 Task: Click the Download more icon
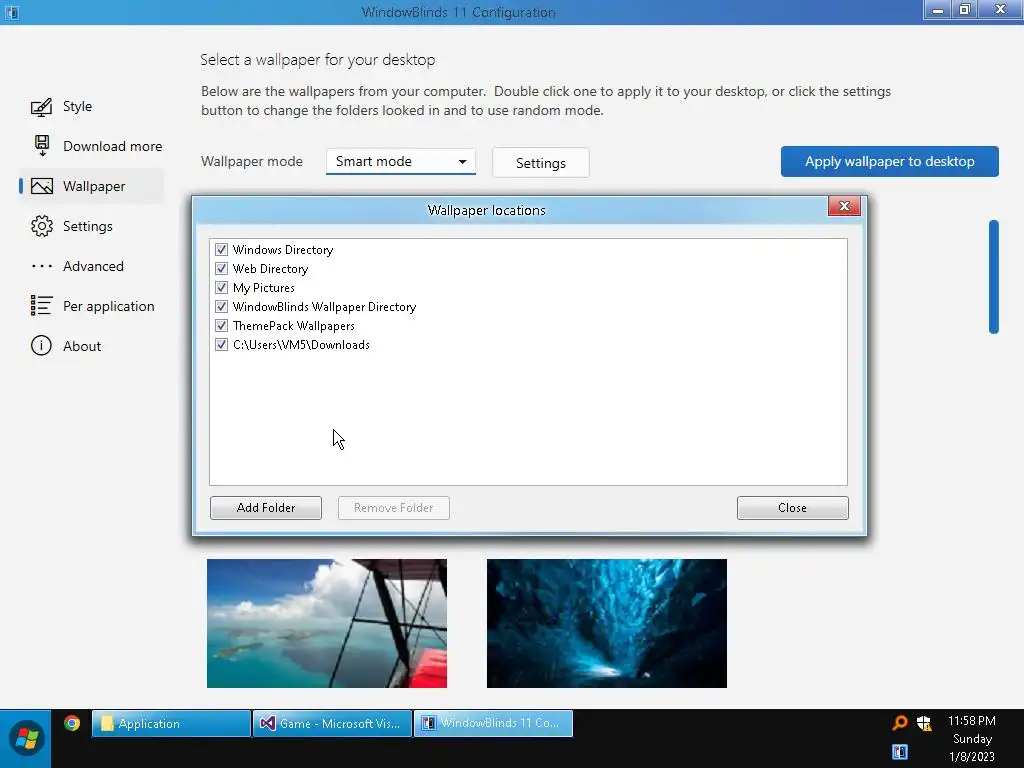click(x=42, y=146)
